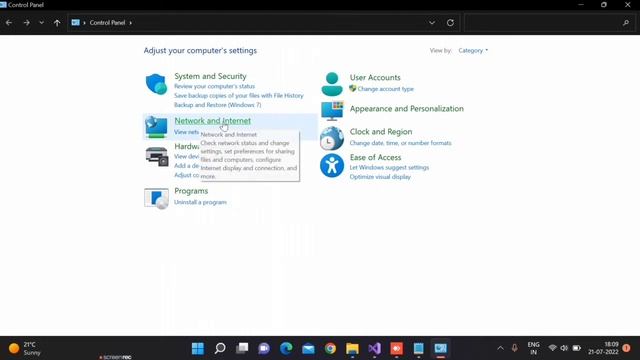The image size is (640, 360).
Task: Expand the chevron after Control Panel in the address bar
Action: pyautogui.click(x=131, y=23)
